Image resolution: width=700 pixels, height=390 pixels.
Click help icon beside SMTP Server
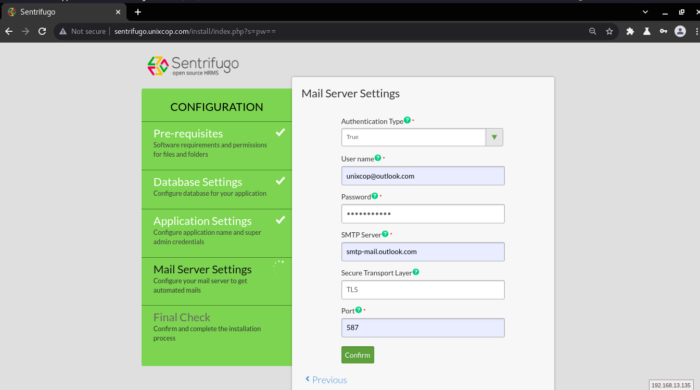385,234
